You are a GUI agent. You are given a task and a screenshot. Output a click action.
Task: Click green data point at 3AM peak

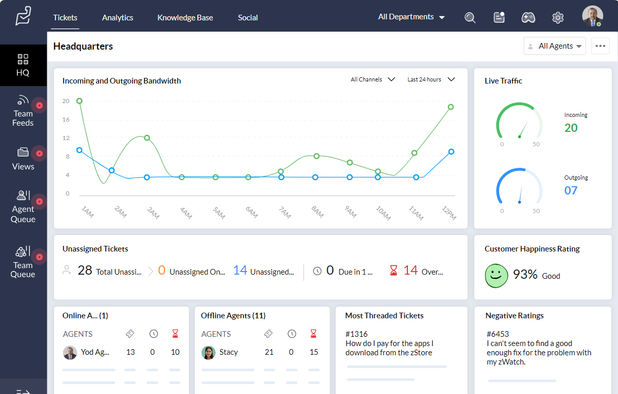(x=147, y=138)
